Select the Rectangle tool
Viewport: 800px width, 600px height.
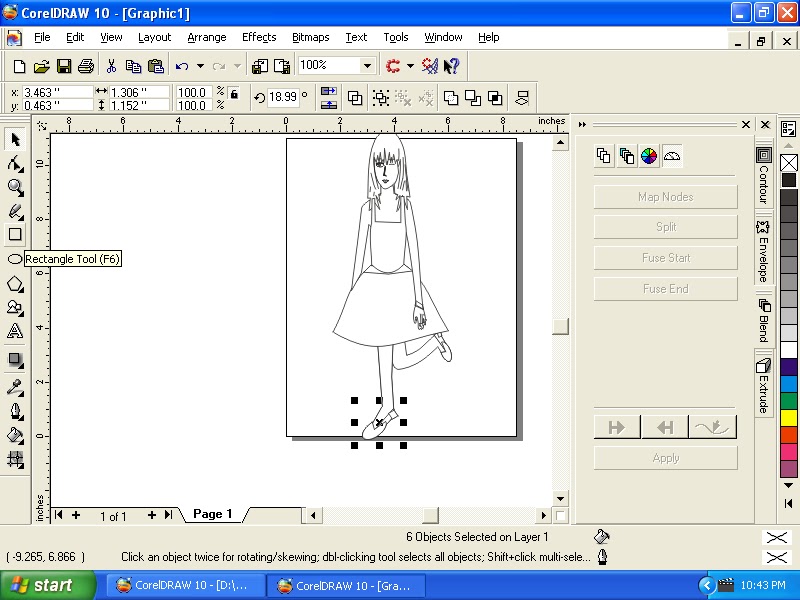pos(15,234)
